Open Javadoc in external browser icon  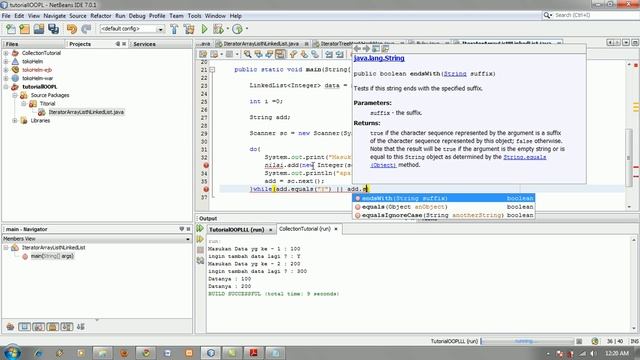376,49
